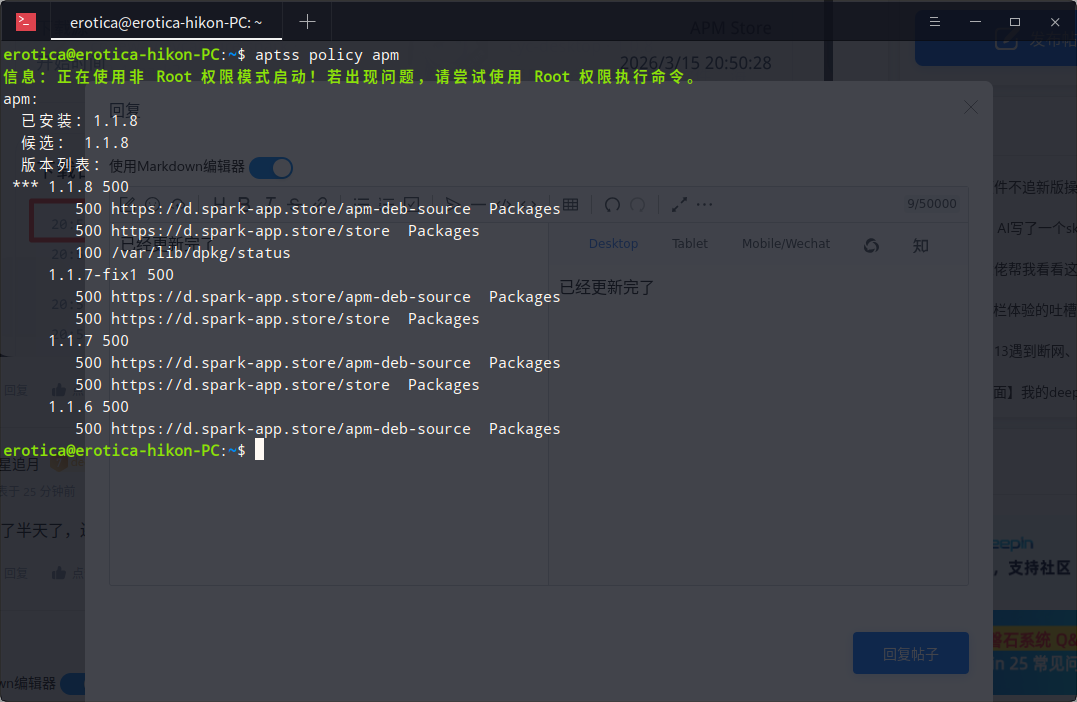Select the erotica@erotica-hikon-PC terminal tab
Image resolution: width=1077 pixels, height=702 pixels.
click(x=166, y=23)
